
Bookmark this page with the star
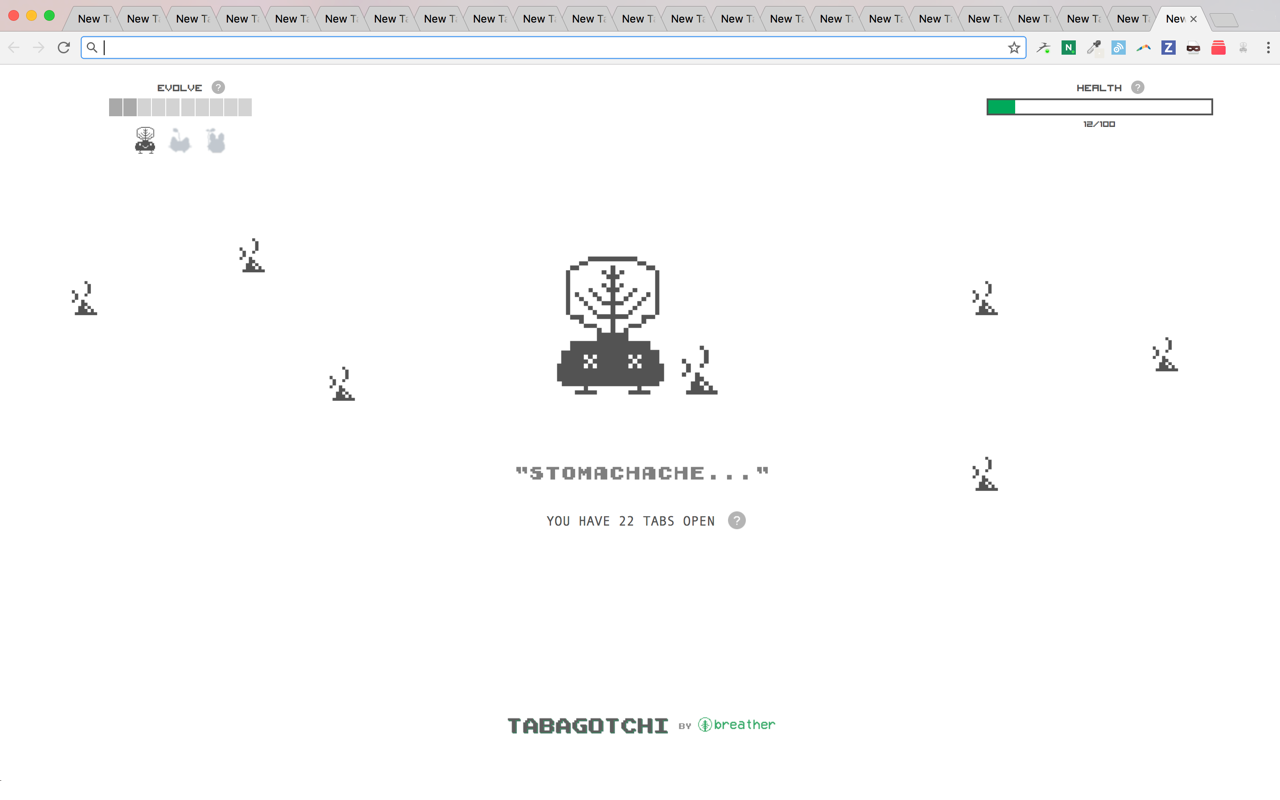coord(1014,47)
